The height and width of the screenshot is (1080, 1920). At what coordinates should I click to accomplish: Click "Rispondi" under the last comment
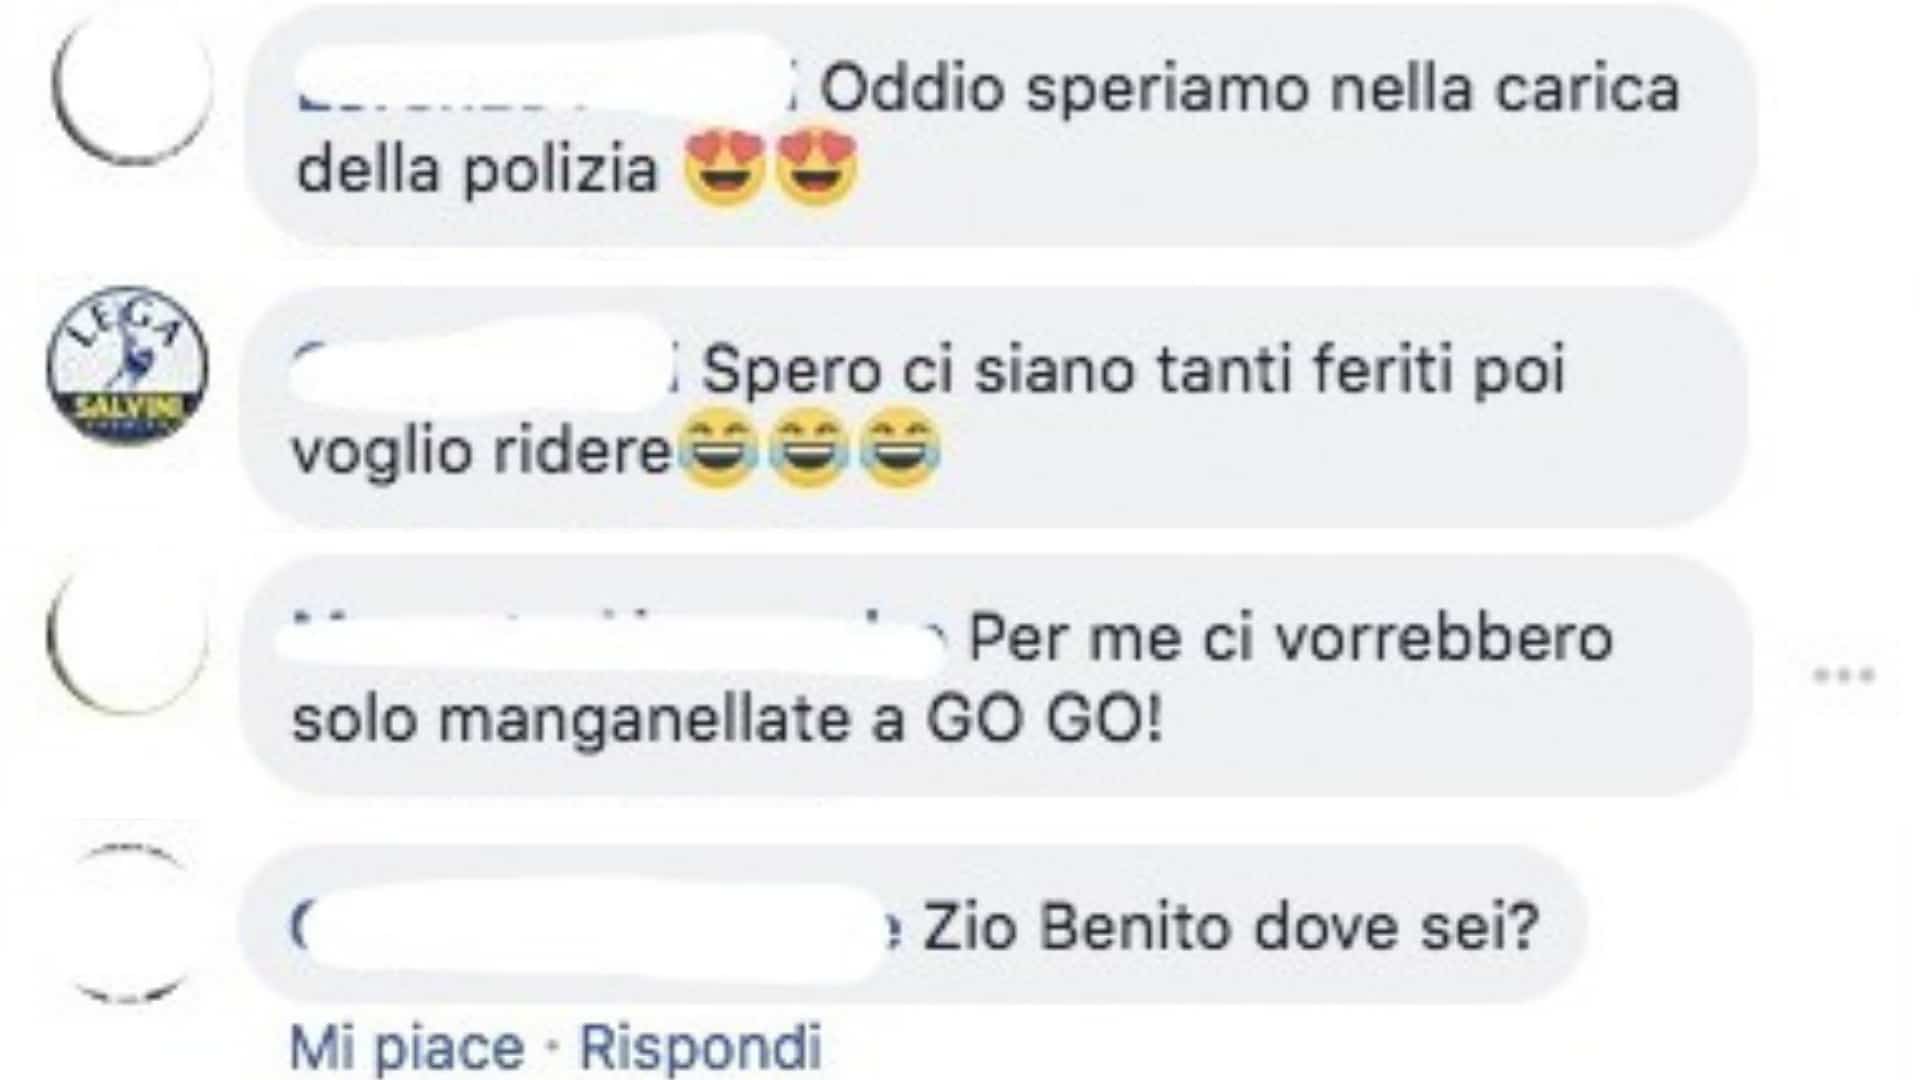[x=701, y=1047]
